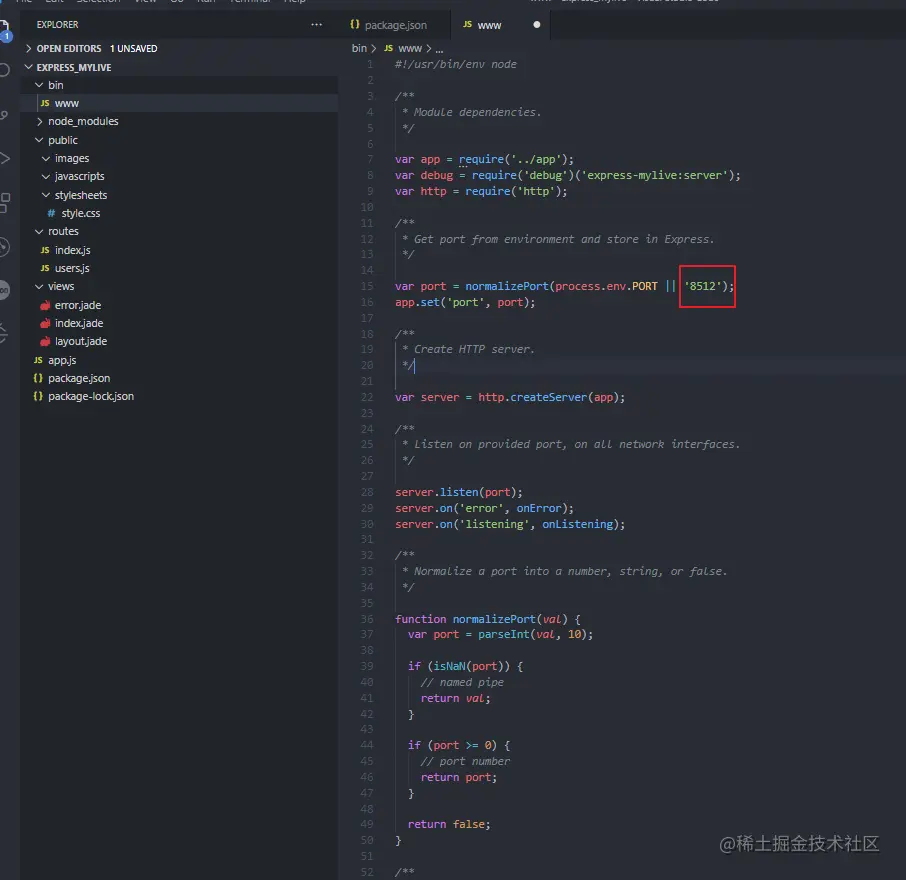The width and height of the screenshot is (906, 880).
Task: Open the Explorer view in activity bar
Action: point(5,30)
